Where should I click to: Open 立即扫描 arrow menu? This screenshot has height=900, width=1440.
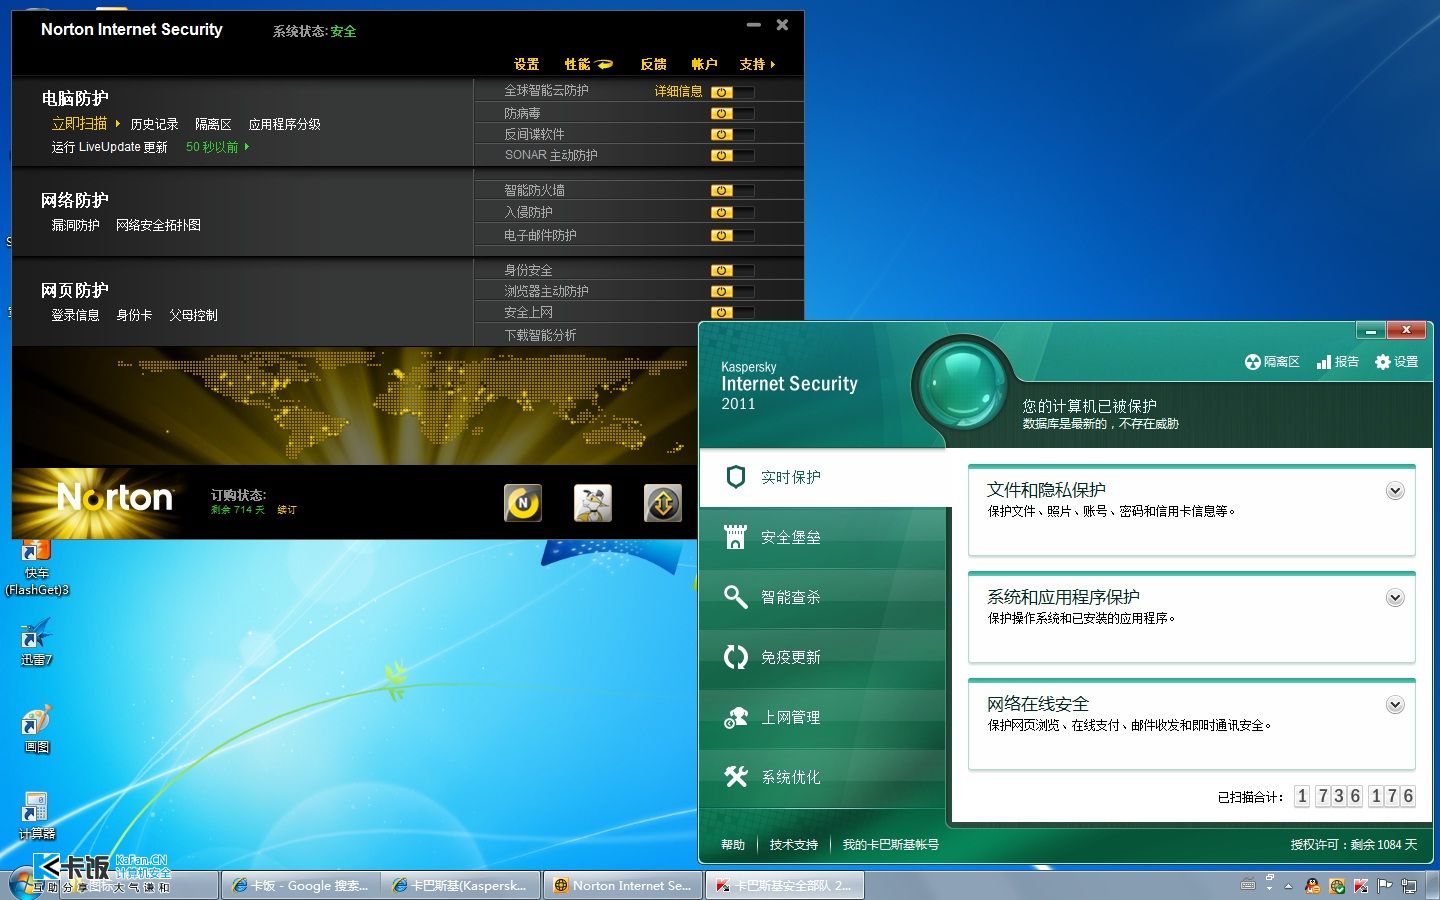(118, 124)
